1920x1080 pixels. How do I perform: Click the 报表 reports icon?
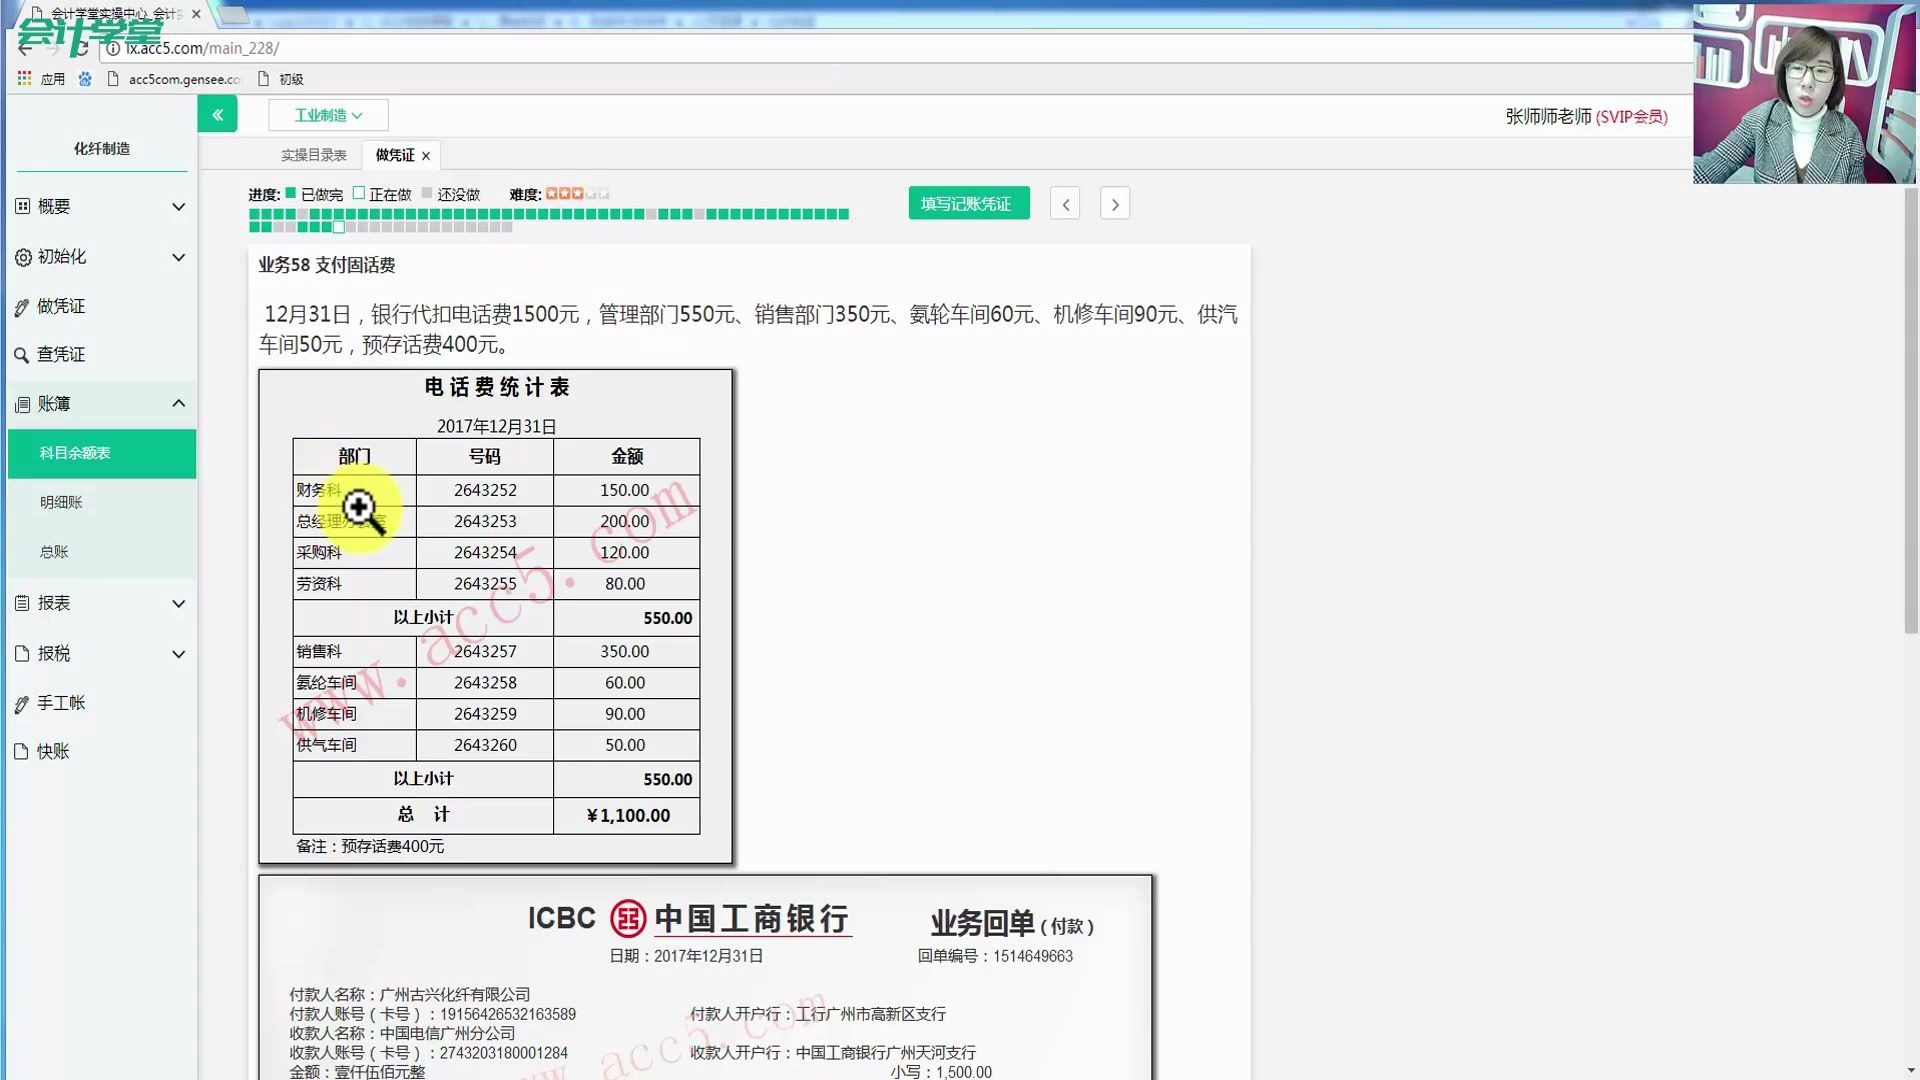[22, 603]
